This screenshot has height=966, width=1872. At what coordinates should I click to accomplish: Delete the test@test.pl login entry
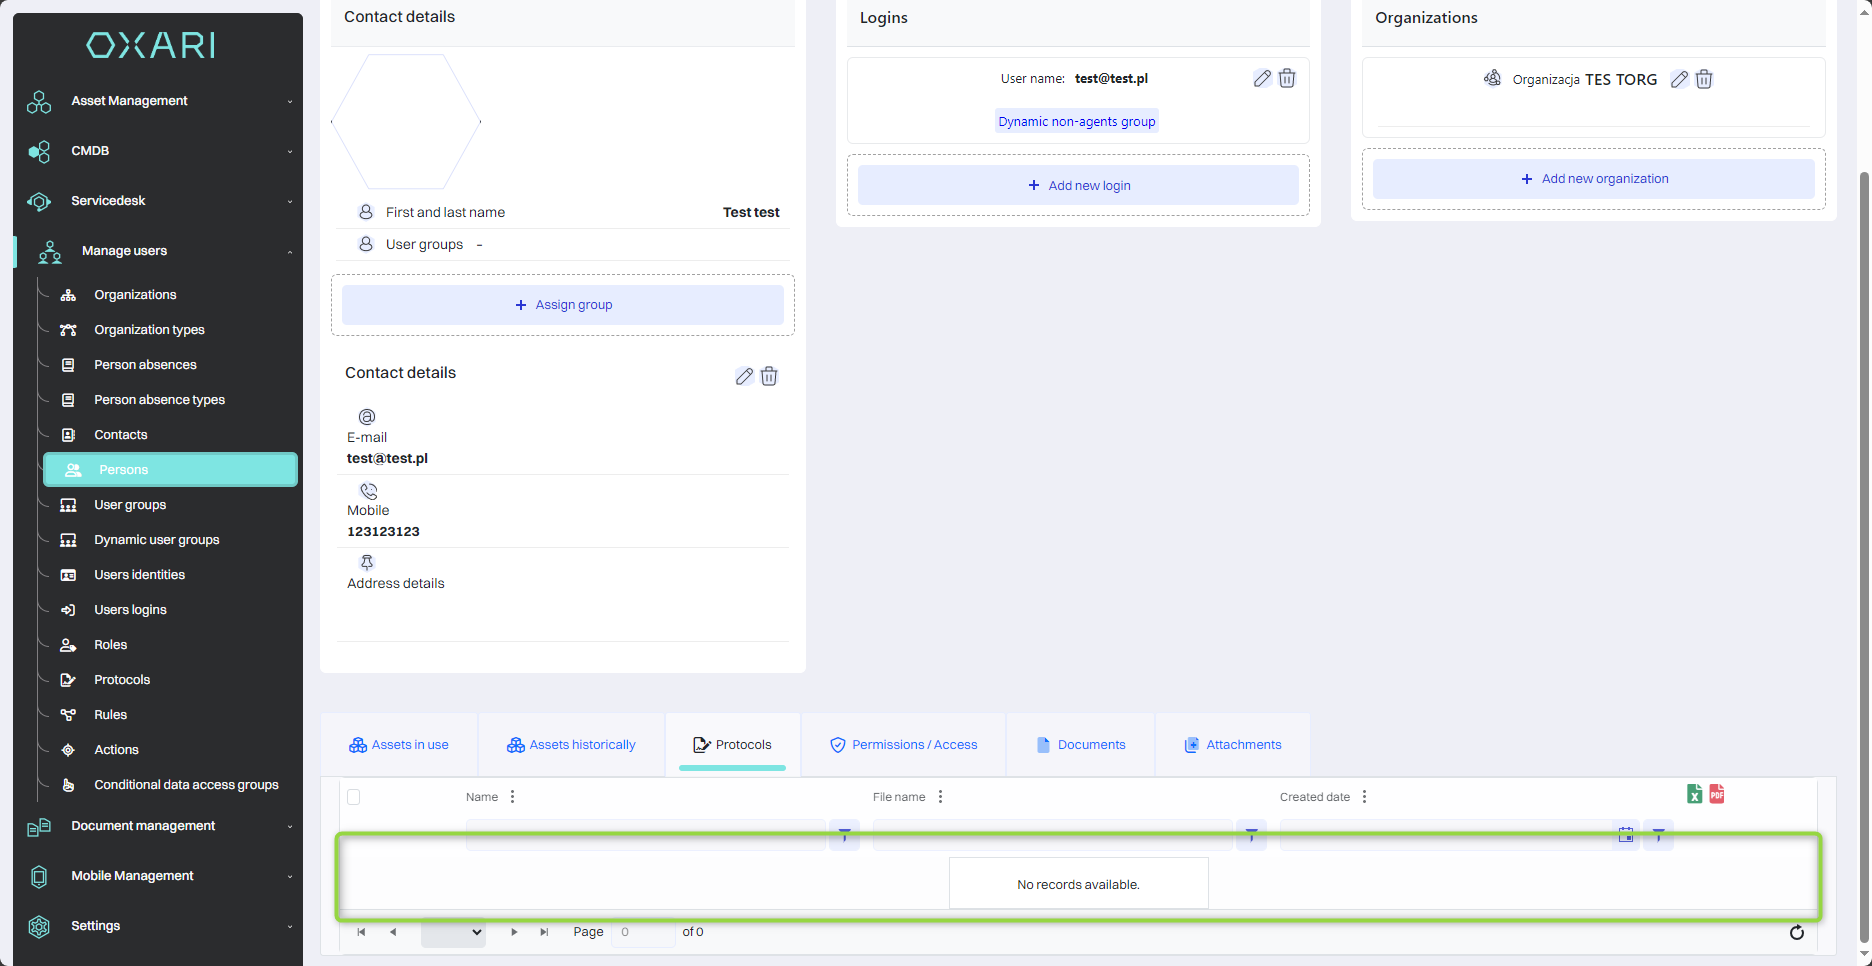click(1287, 78)
